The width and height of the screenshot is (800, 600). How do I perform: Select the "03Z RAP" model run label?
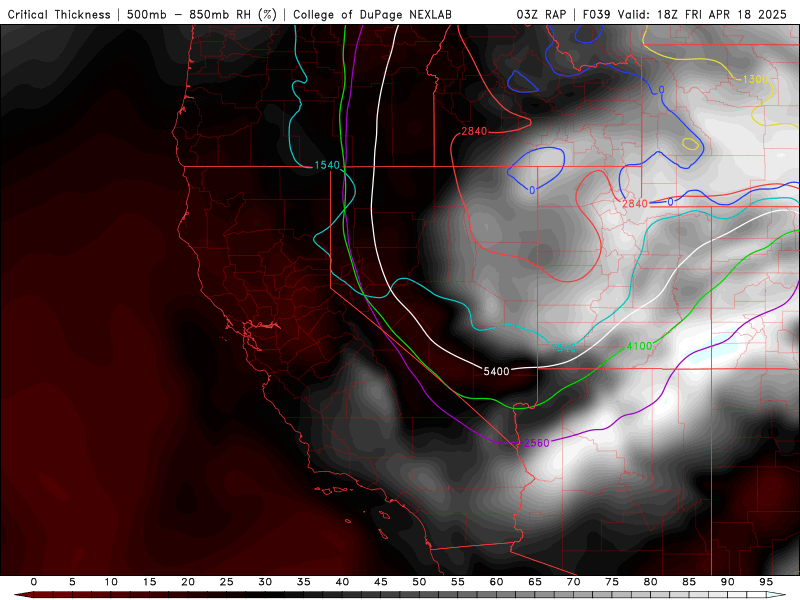(541, 15)
